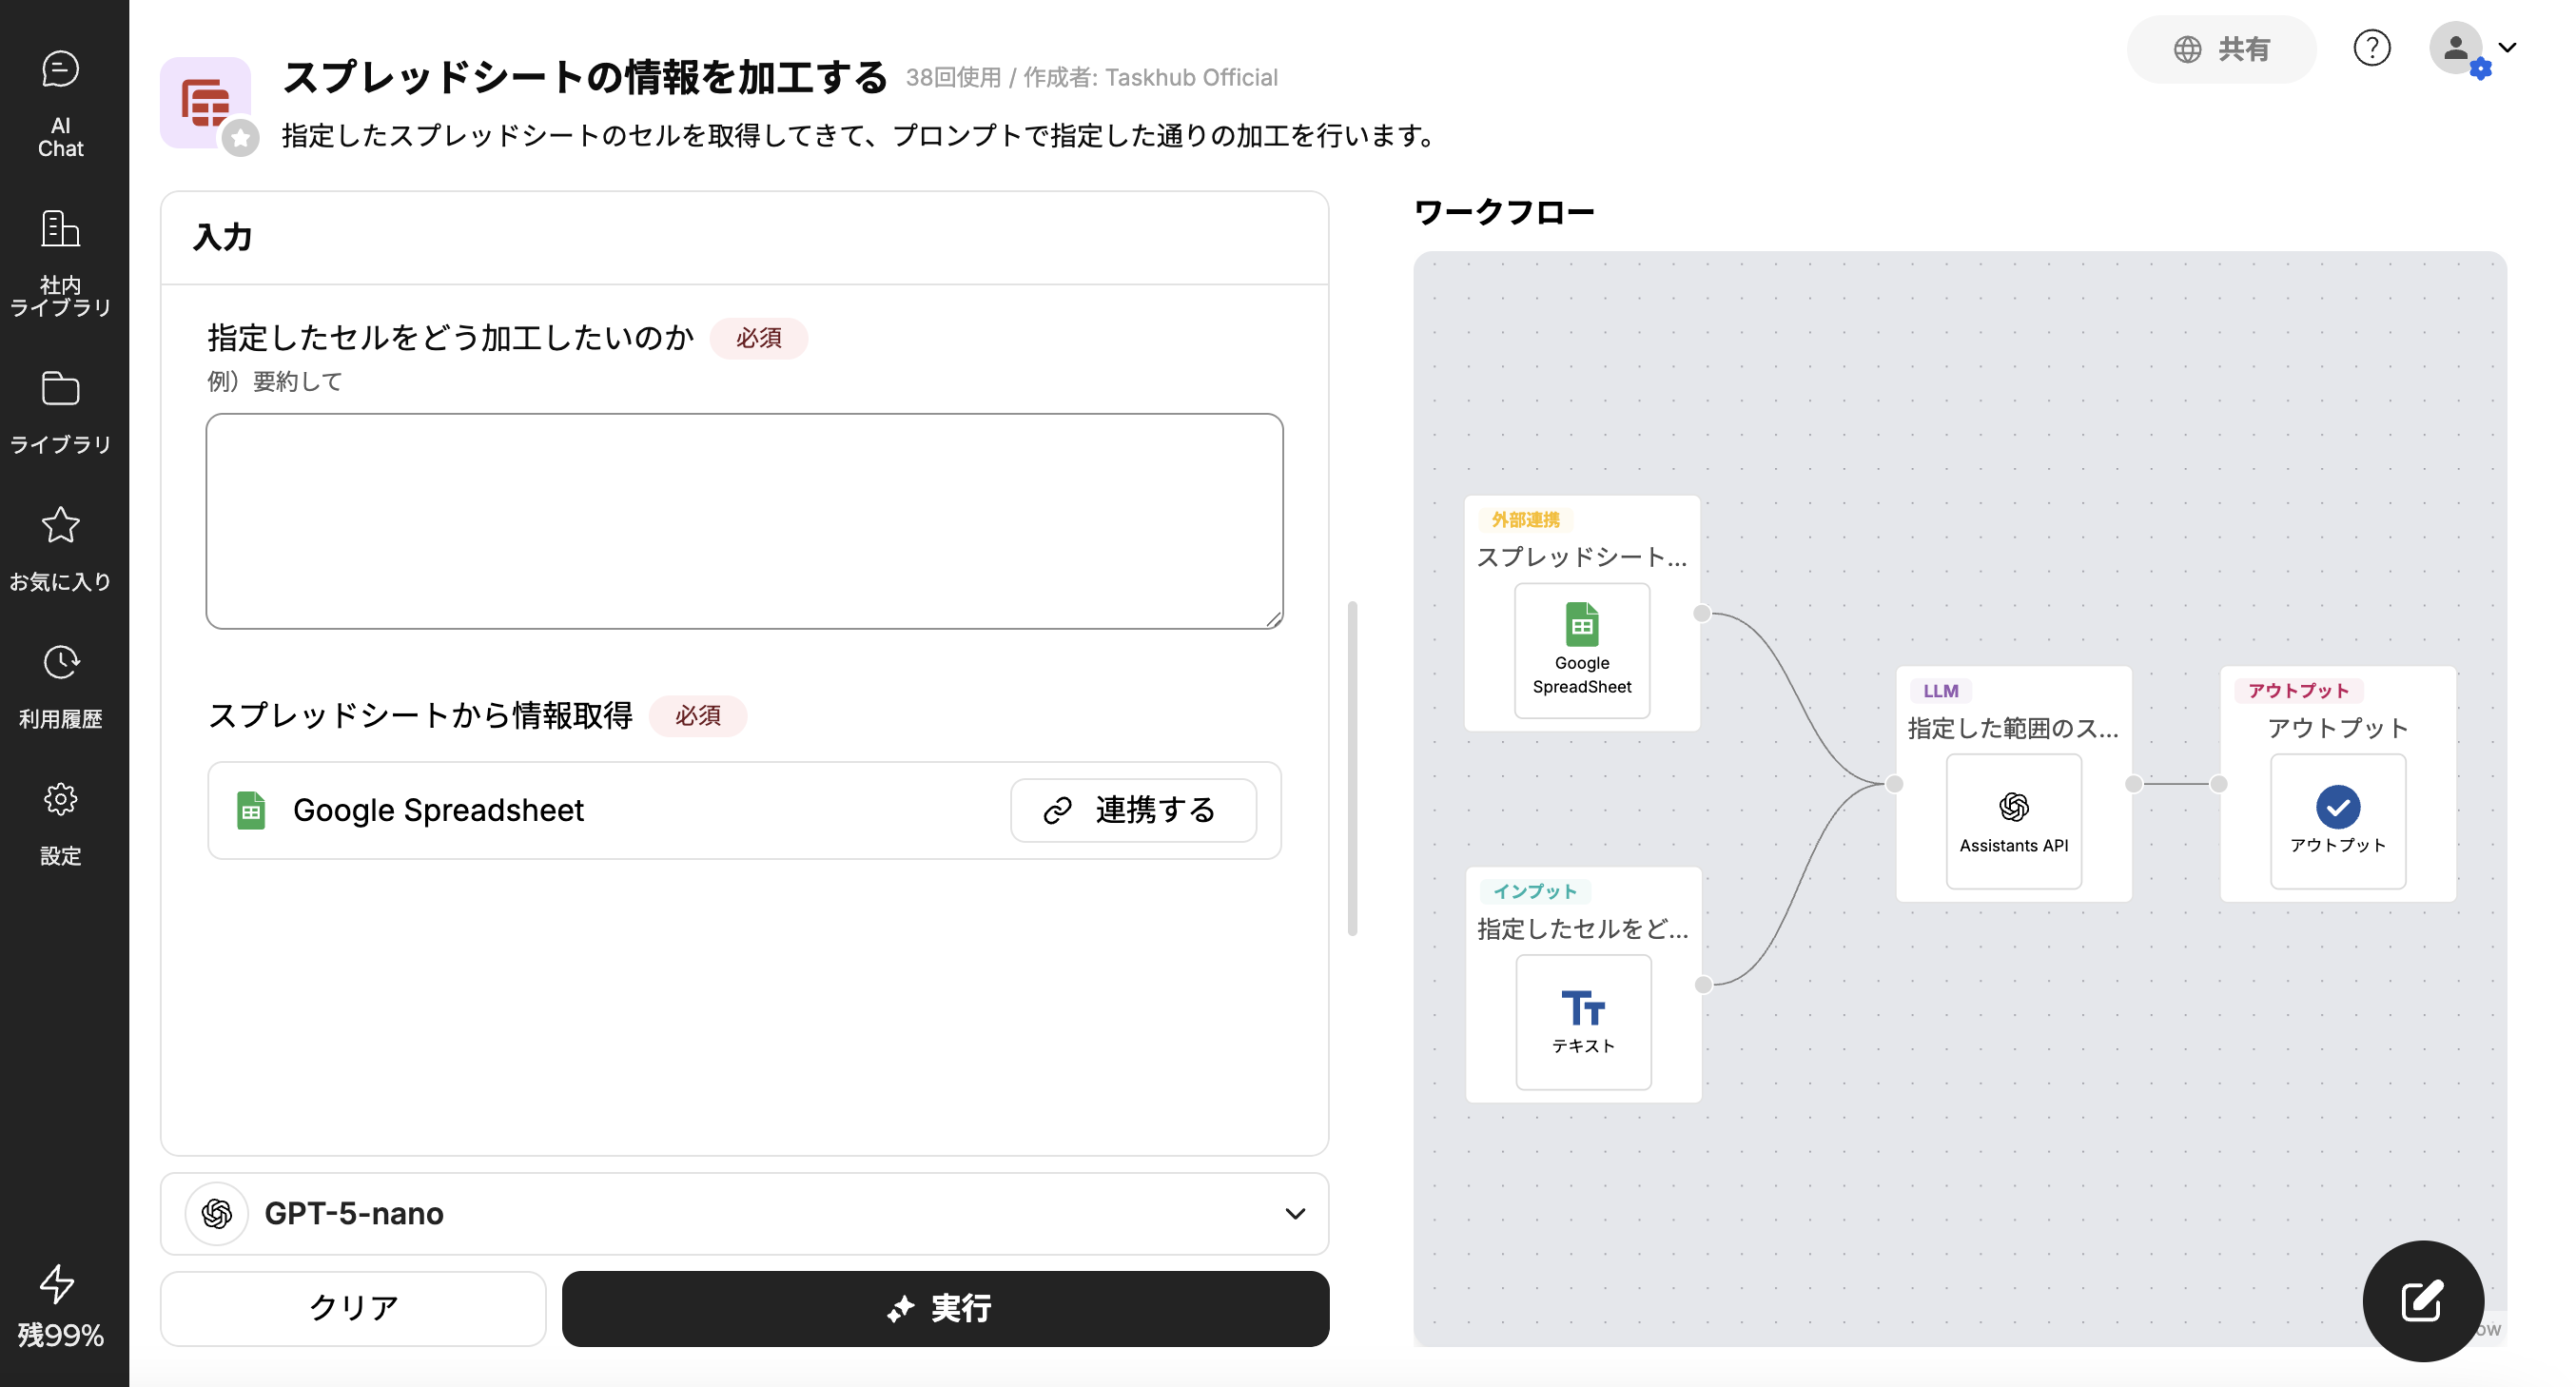The image size is (2576, 1387).
Task: Click the 共有 share button
Action: click(2220, 49)
